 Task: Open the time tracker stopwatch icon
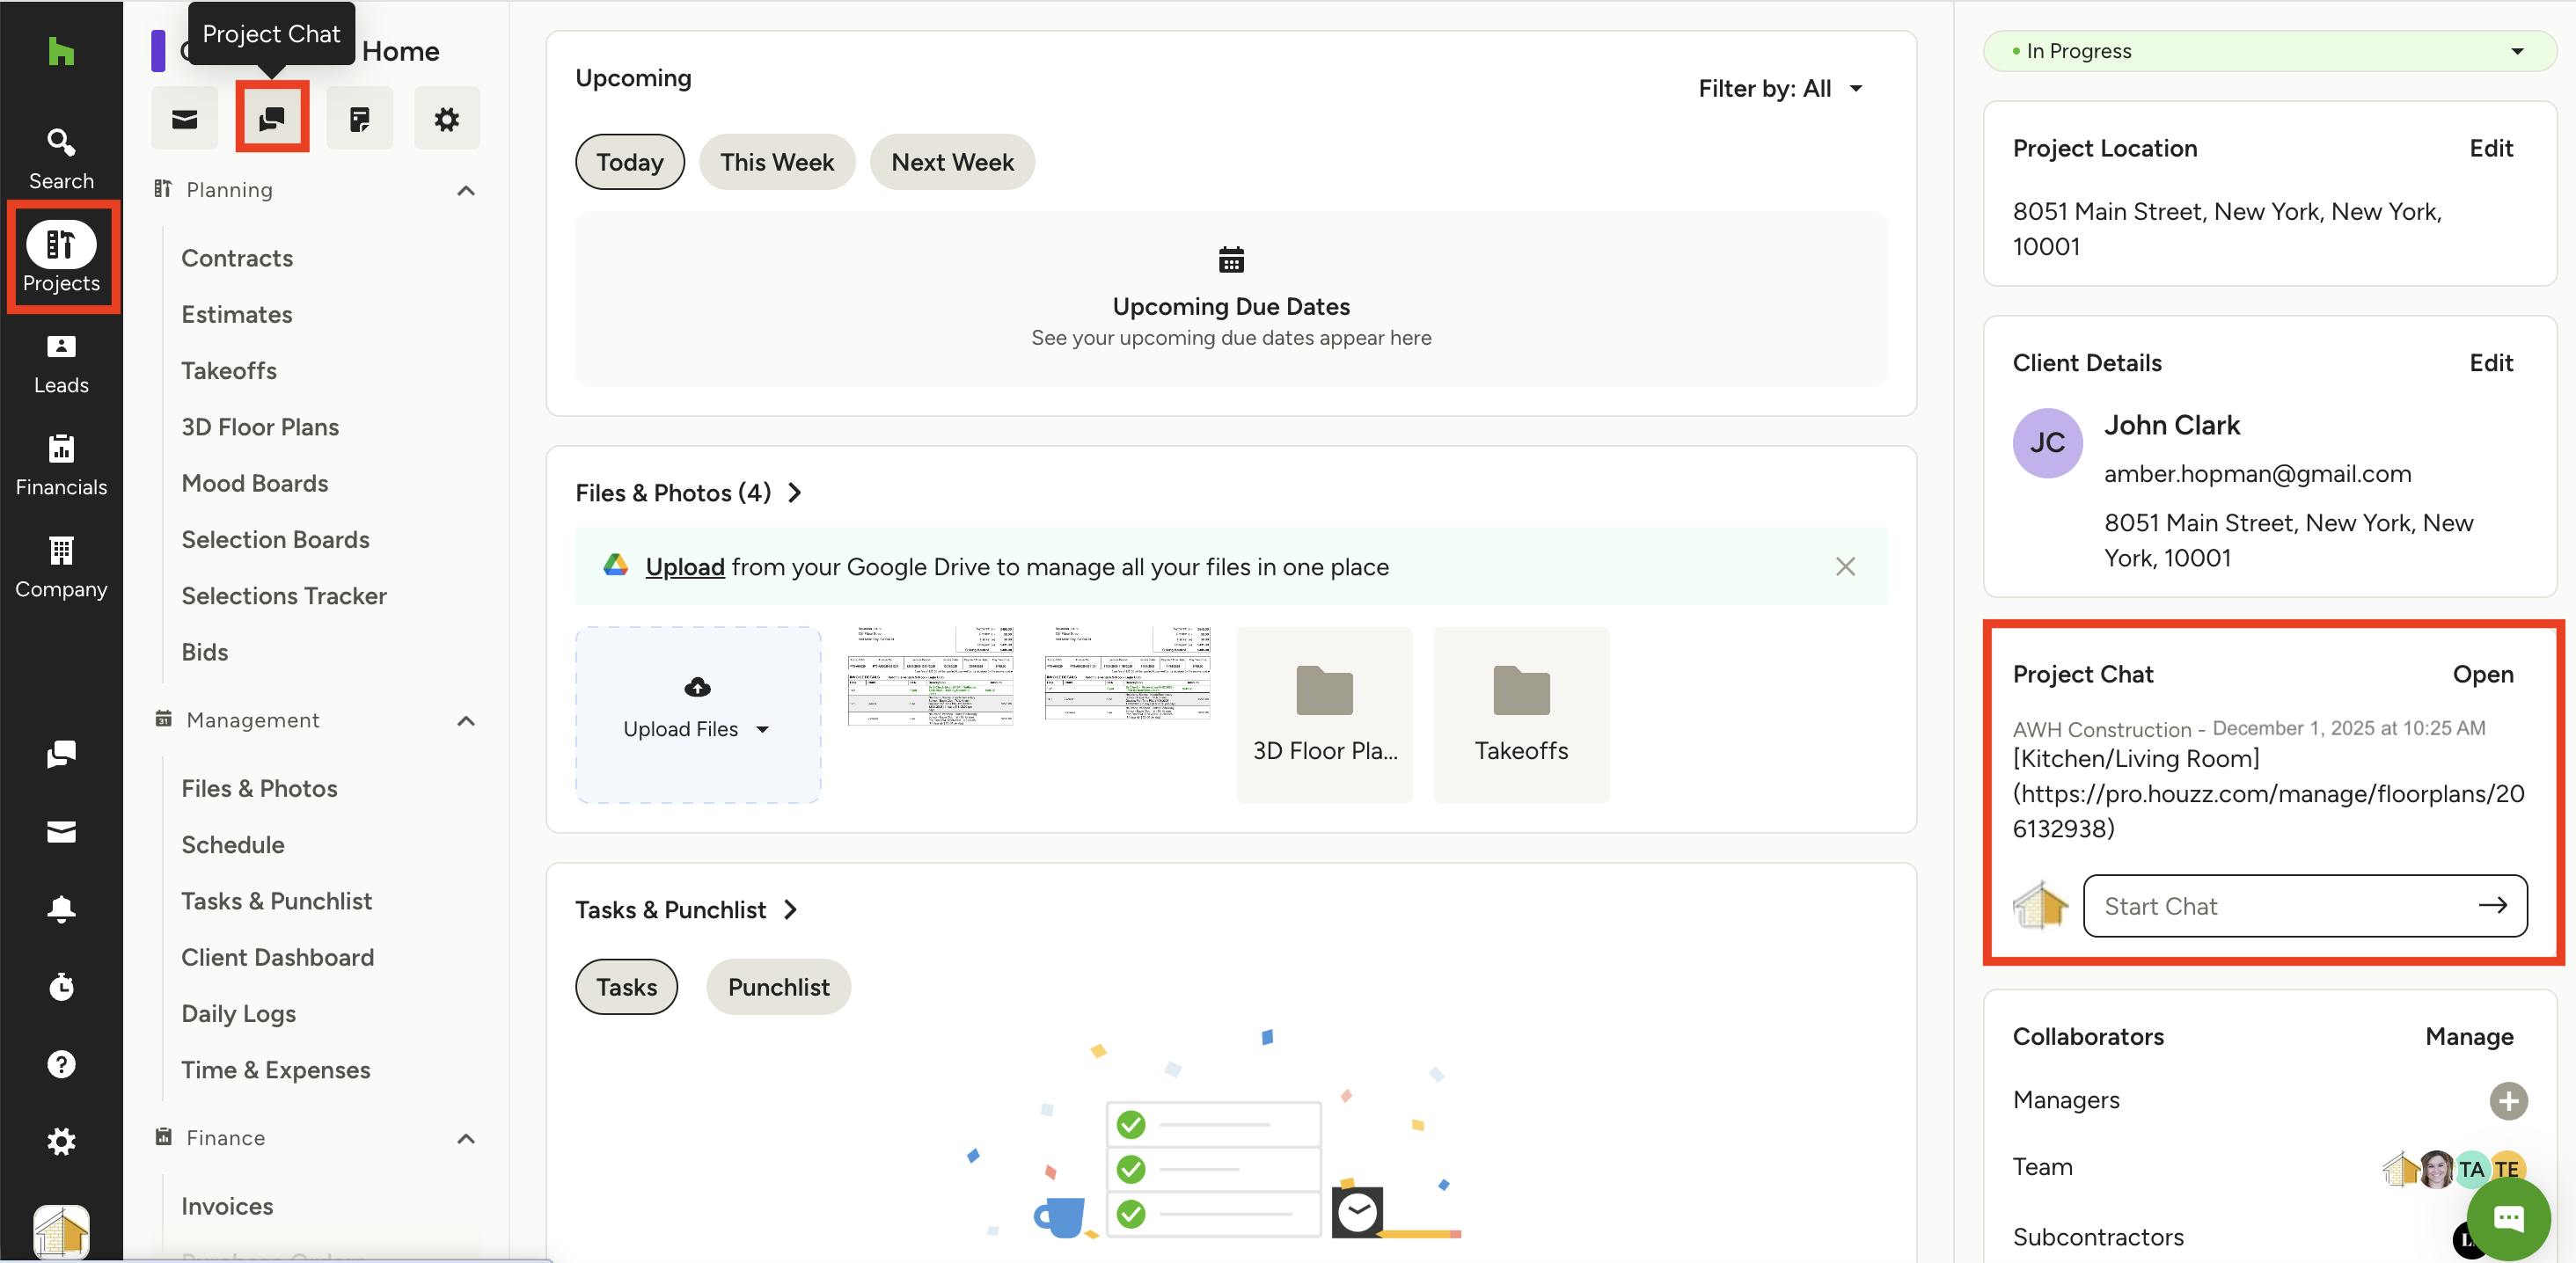point(61,987)
